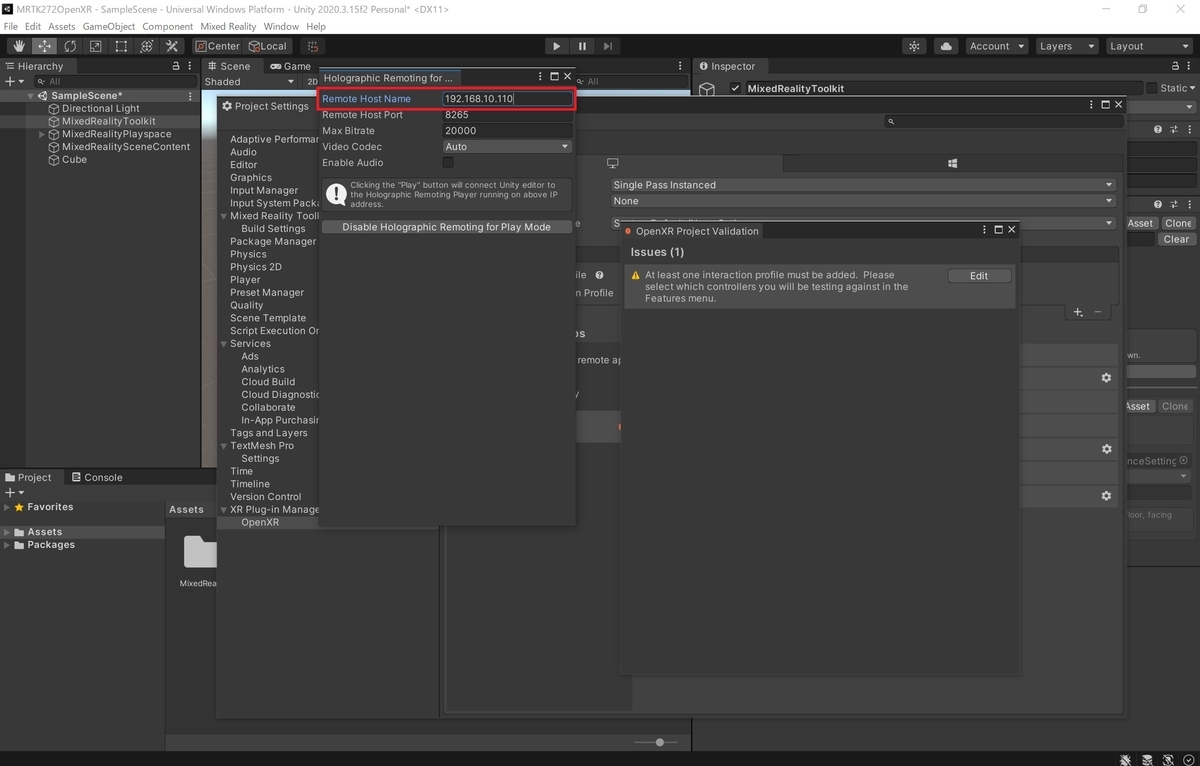Open the Video Codec Auto dropdown

[x=507, y=147]
